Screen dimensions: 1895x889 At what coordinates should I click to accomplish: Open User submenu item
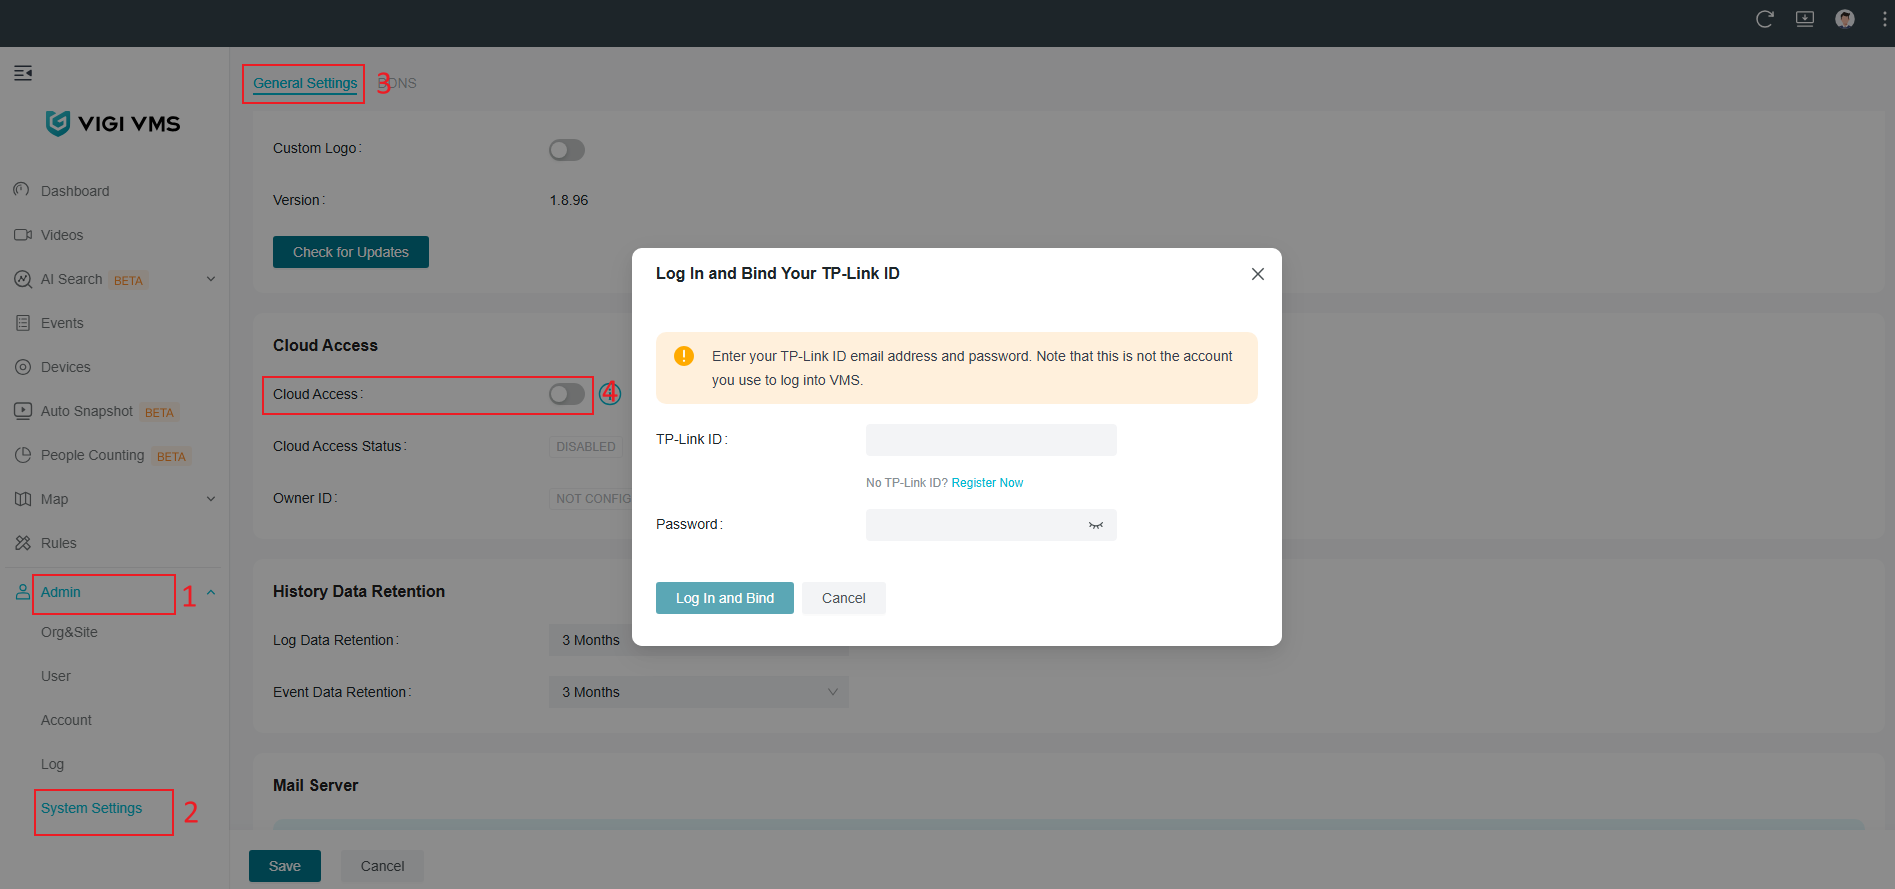point(56,676)
